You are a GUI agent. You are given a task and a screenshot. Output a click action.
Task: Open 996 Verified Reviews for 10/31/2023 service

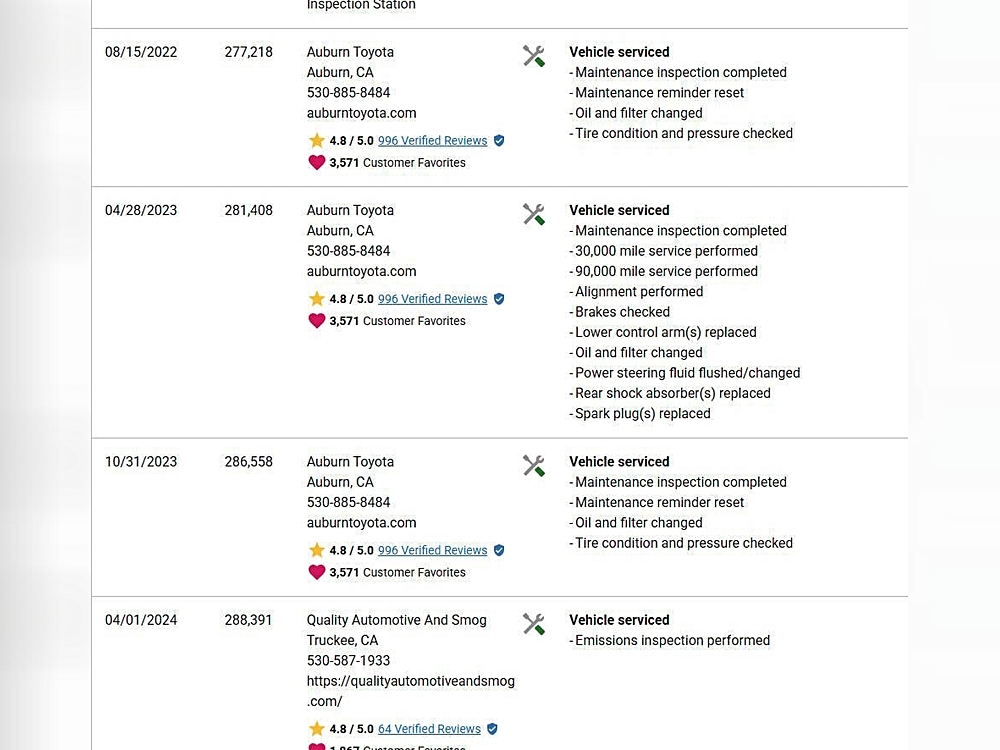pyautogui.click(x=432, y=550)
